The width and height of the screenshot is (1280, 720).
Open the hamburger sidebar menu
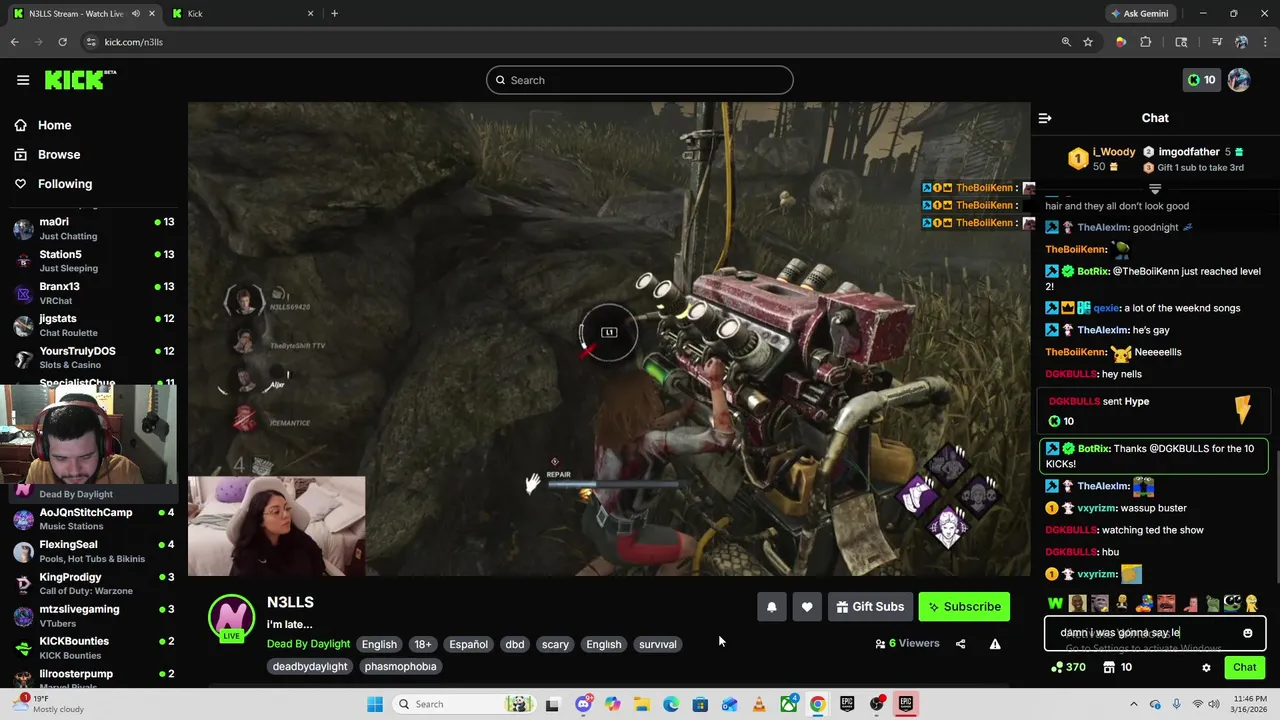point(23,80)
